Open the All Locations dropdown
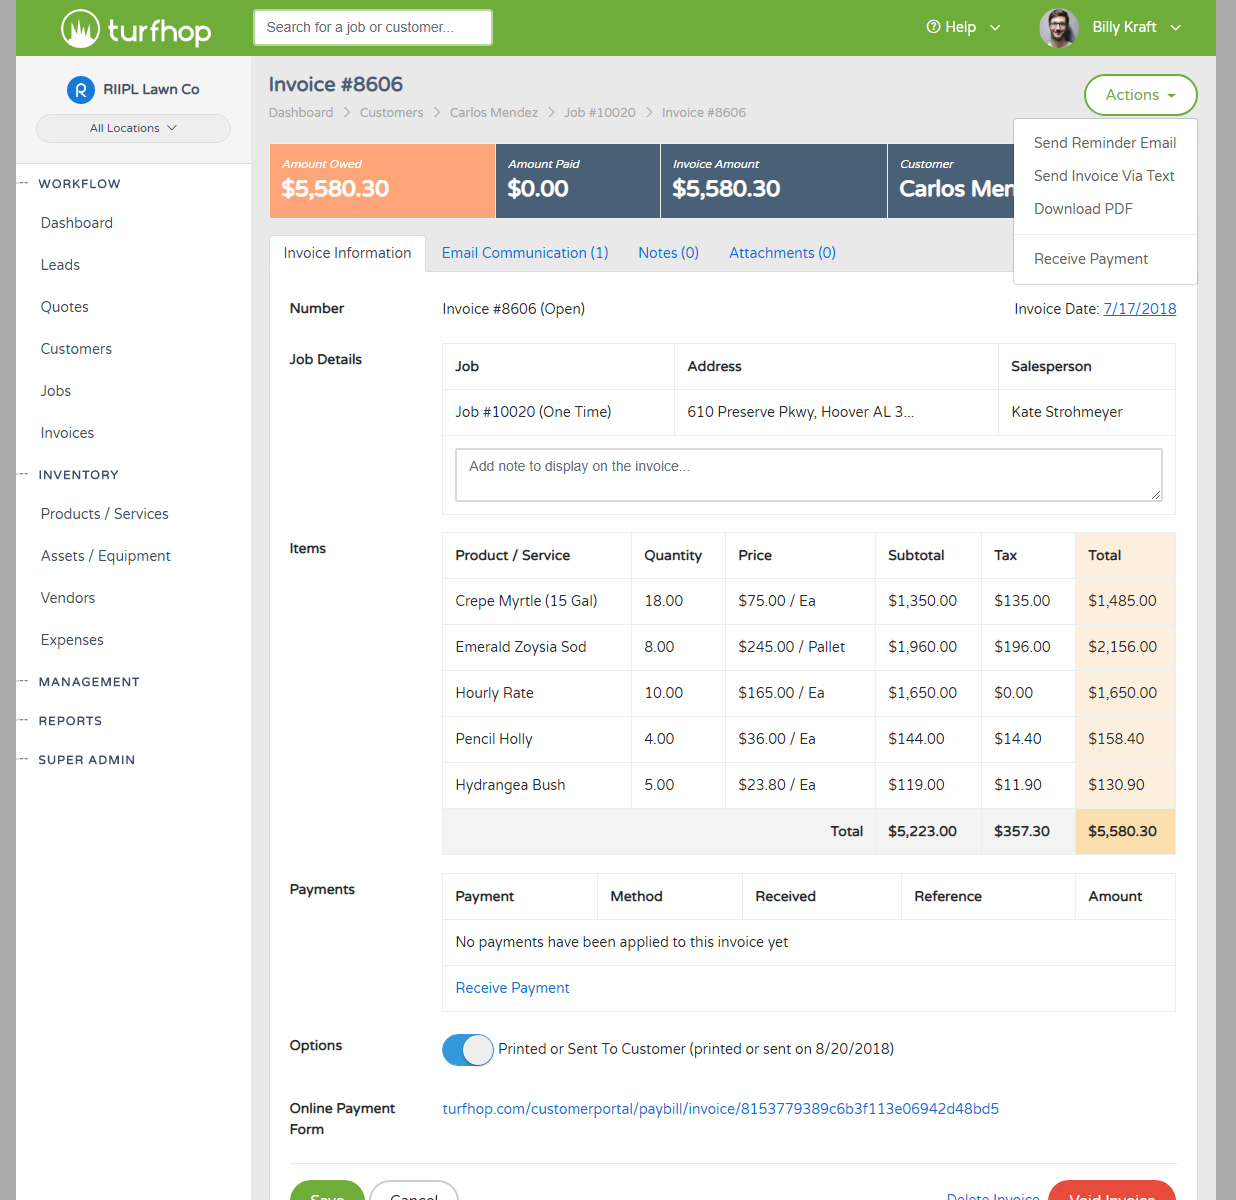Screen dimensions: 1236x1200 pyautogui.click(x=133, y=128)
